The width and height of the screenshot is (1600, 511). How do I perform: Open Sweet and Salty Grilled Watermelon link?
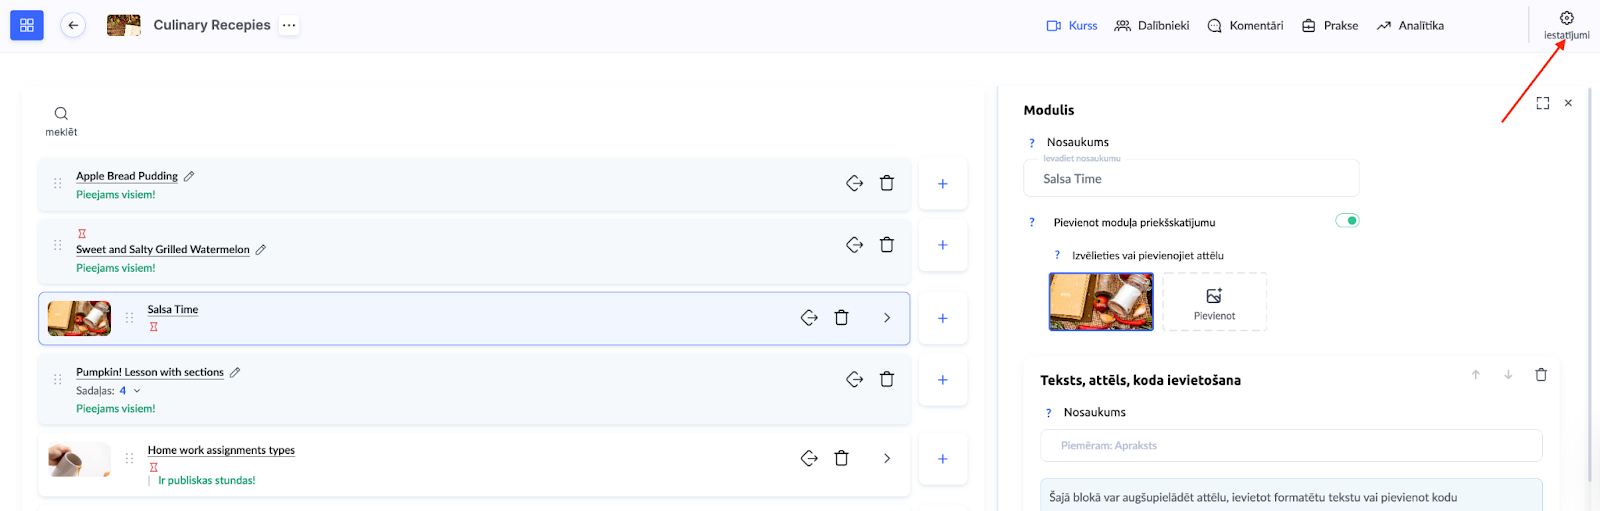pyautogui.click(x=162, y=250)
